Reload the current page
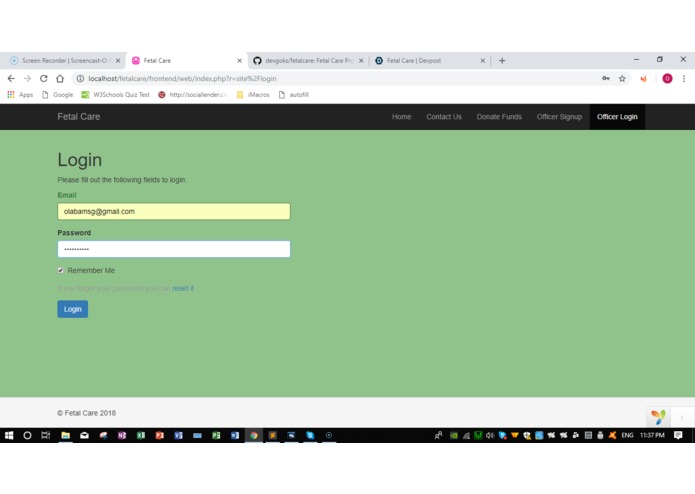 43,78
